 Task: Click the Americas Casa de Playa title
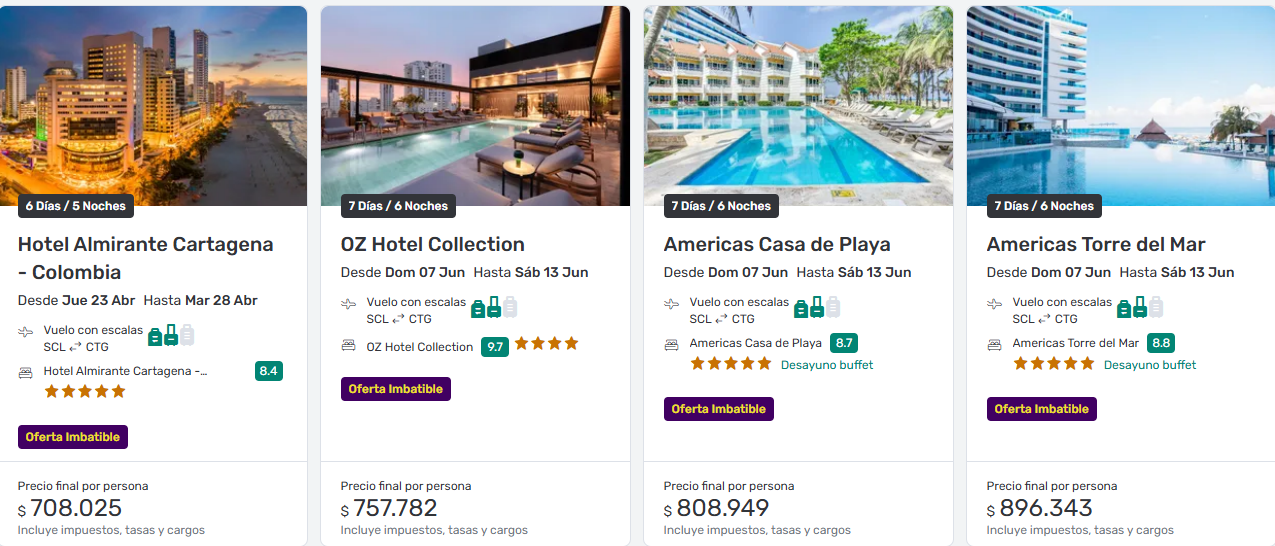pyautogui.click(x=777, y=244)
